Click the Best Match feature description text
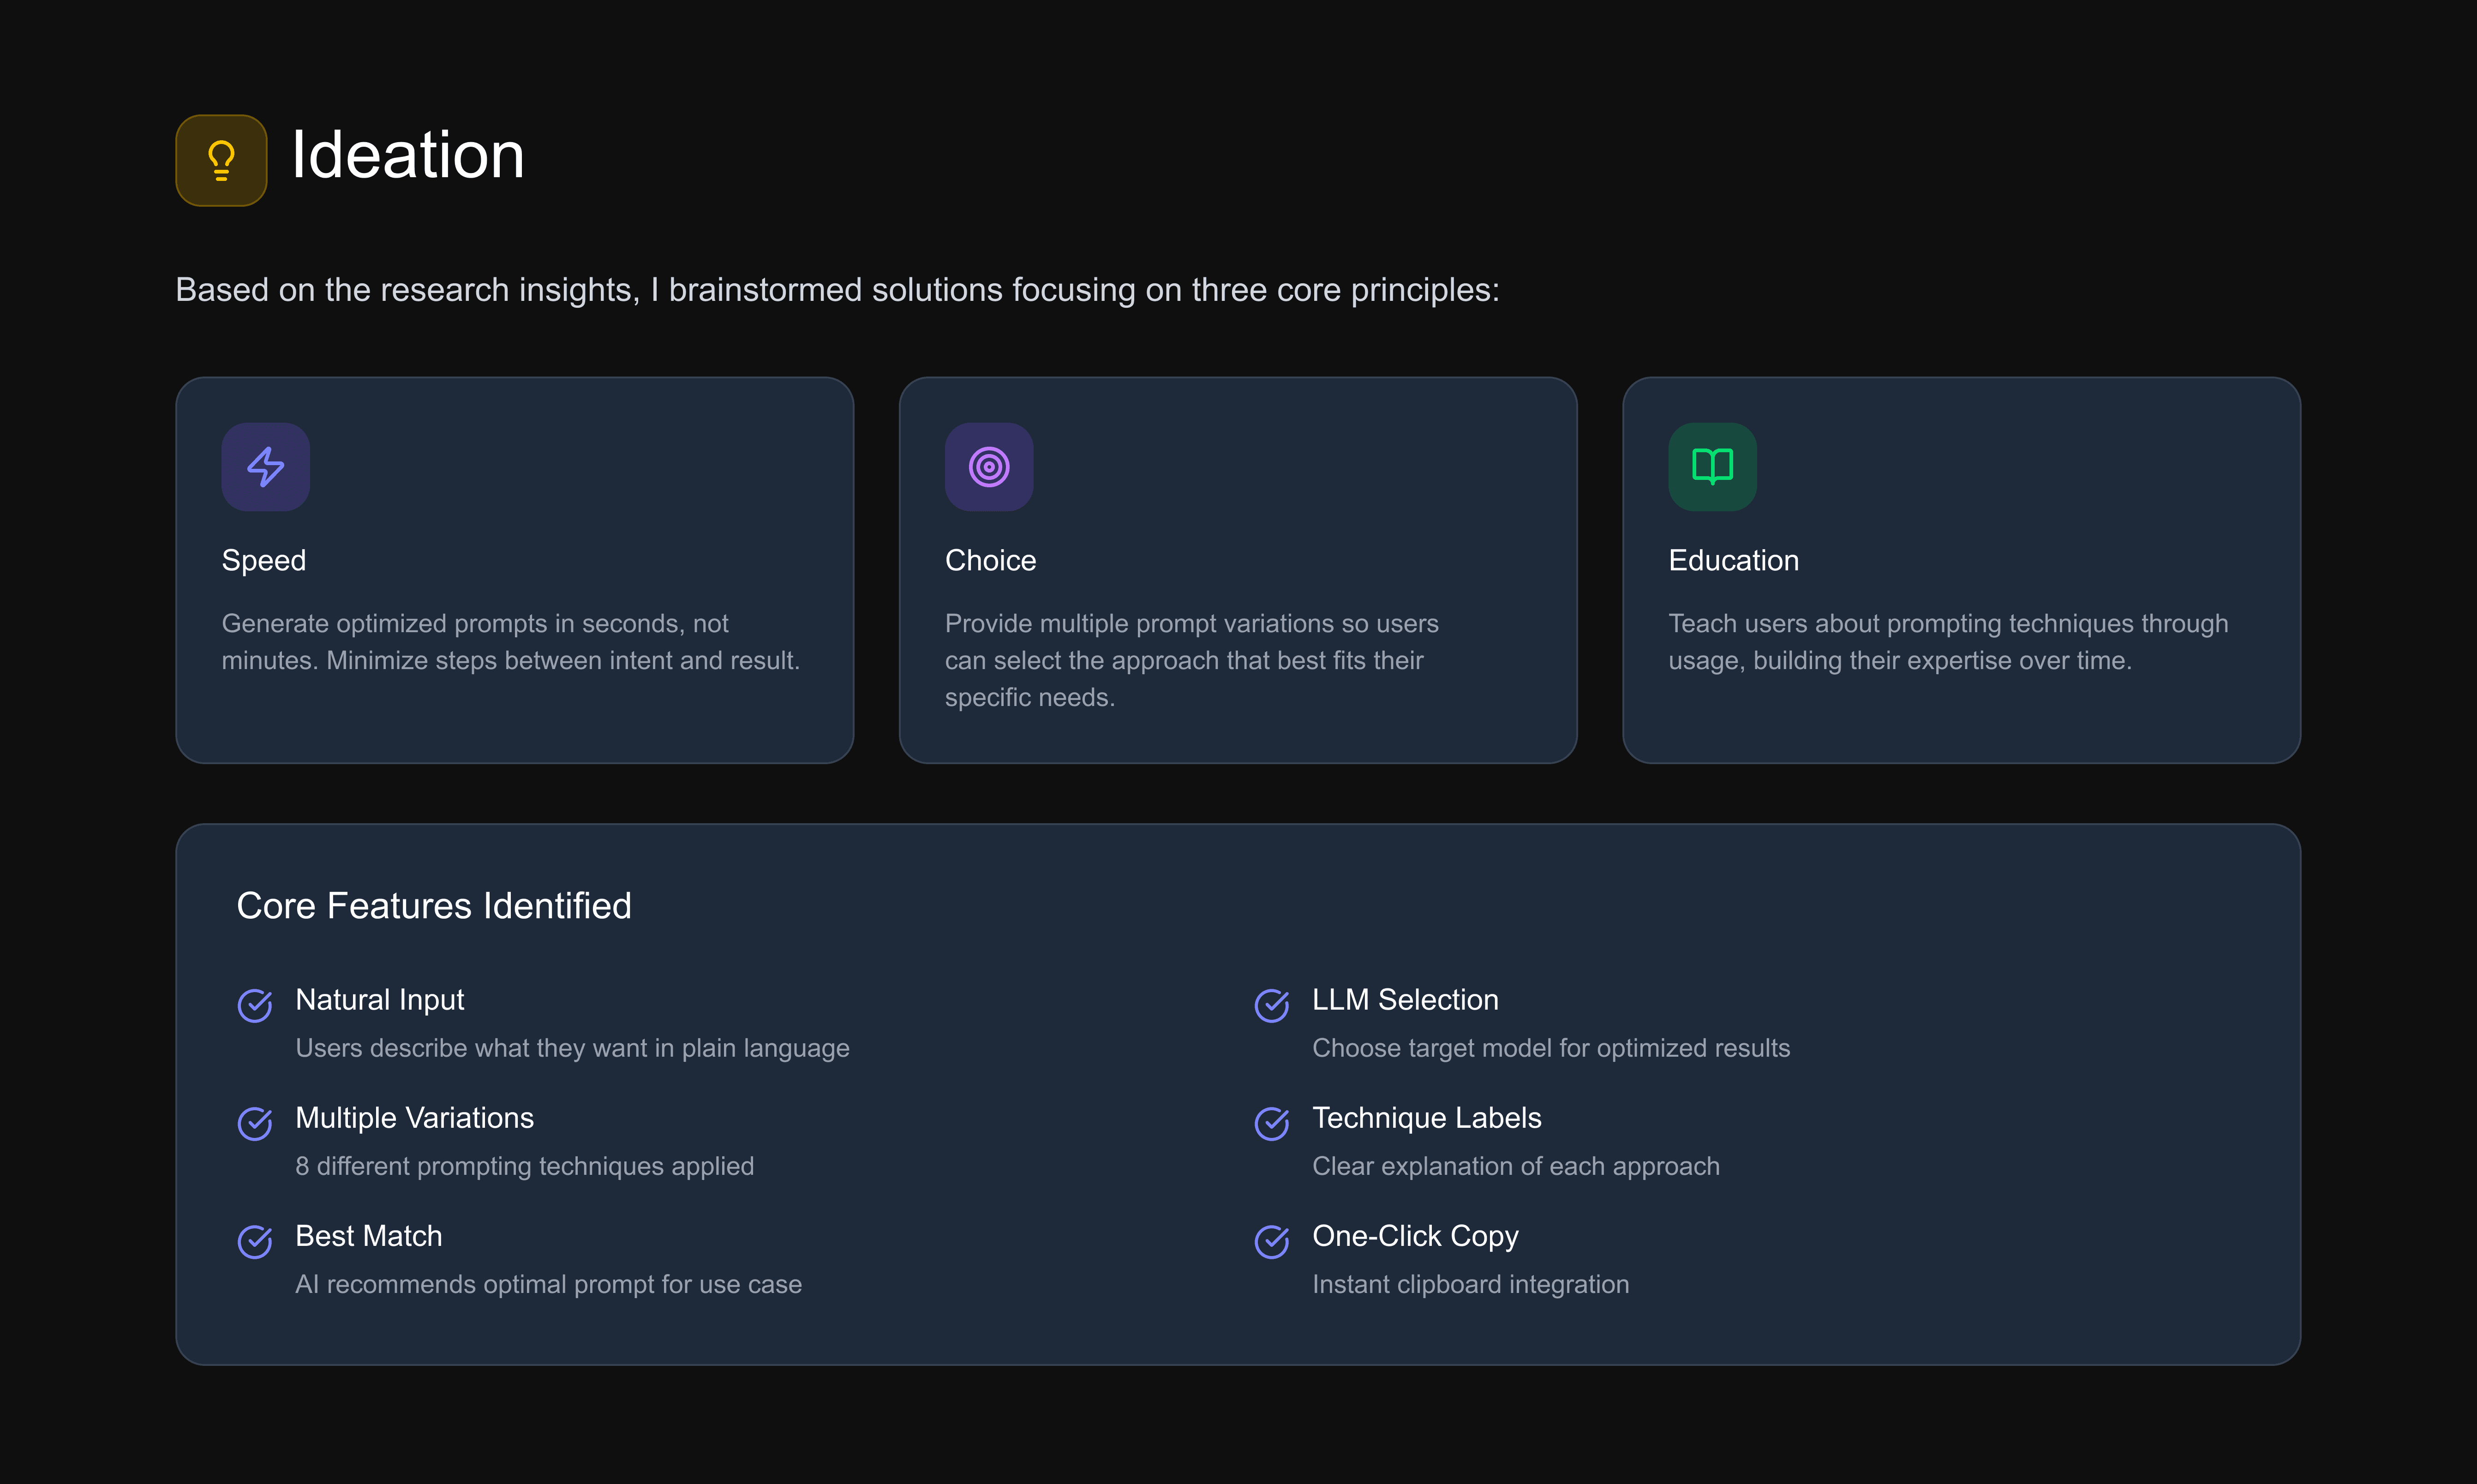The image size is (2477, 1484). pyautogui.click(x=548, y=1284)
